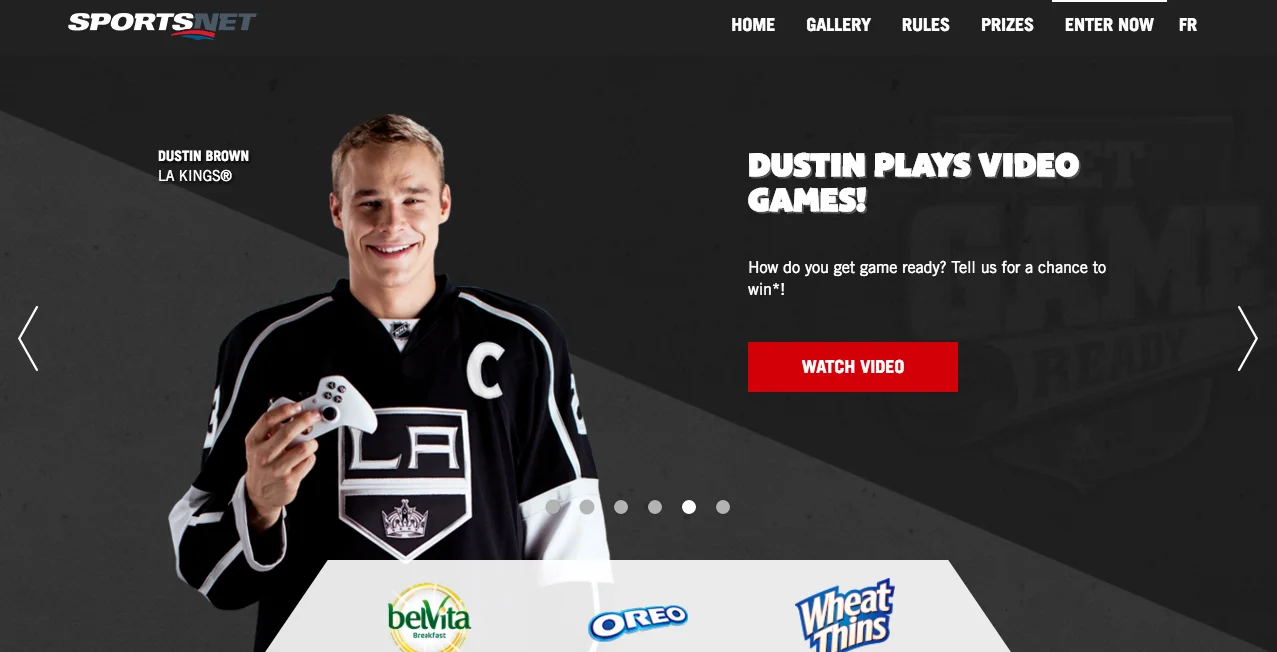The height and width of the screenshot is (652, 1277).
Task: View the Prizes page
Action: [x=1007, y=25]
